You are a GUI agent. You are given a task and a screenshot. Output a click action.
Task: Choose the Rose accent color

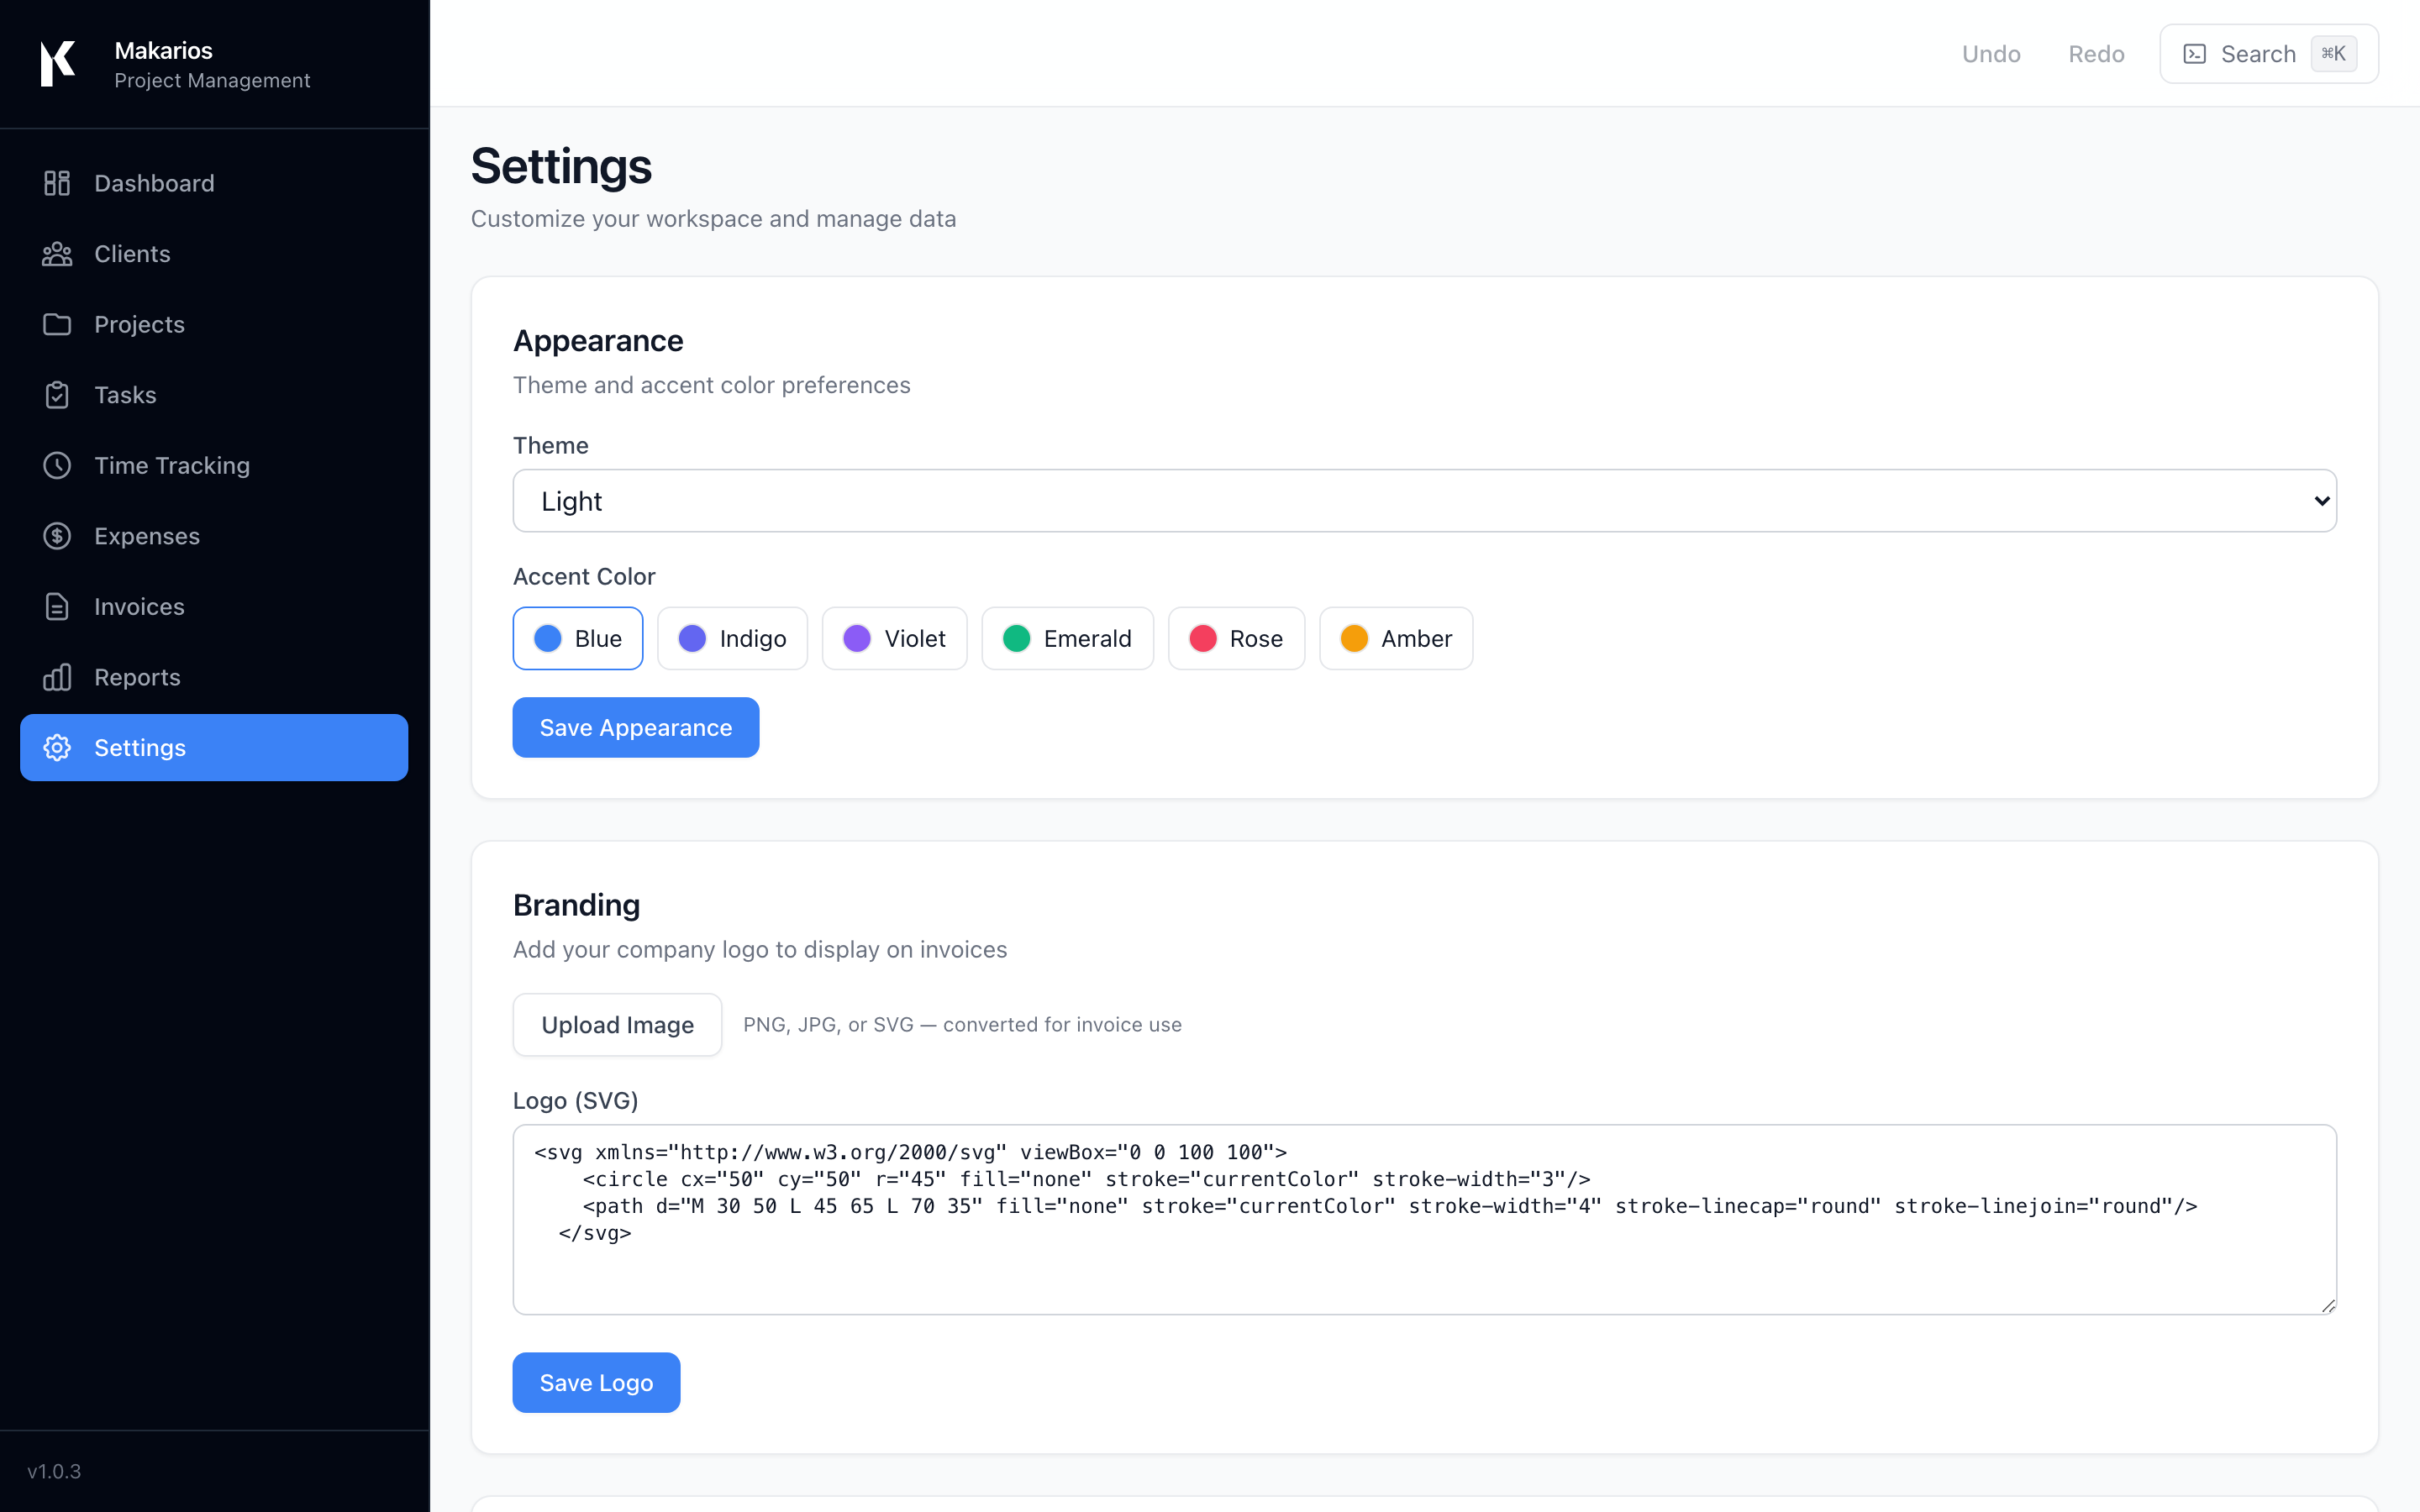[x=1236, y=638]
